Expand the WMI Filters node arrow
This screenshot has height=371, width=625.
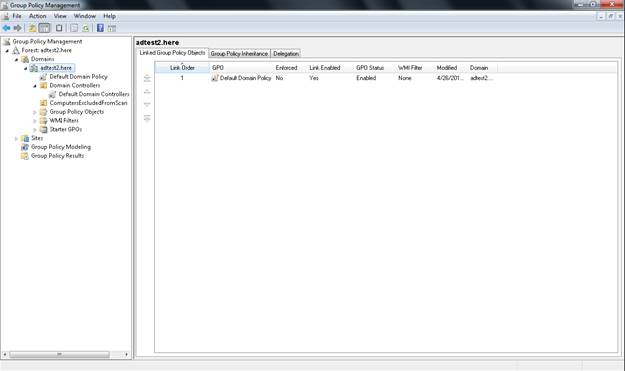tap(35, 121)
